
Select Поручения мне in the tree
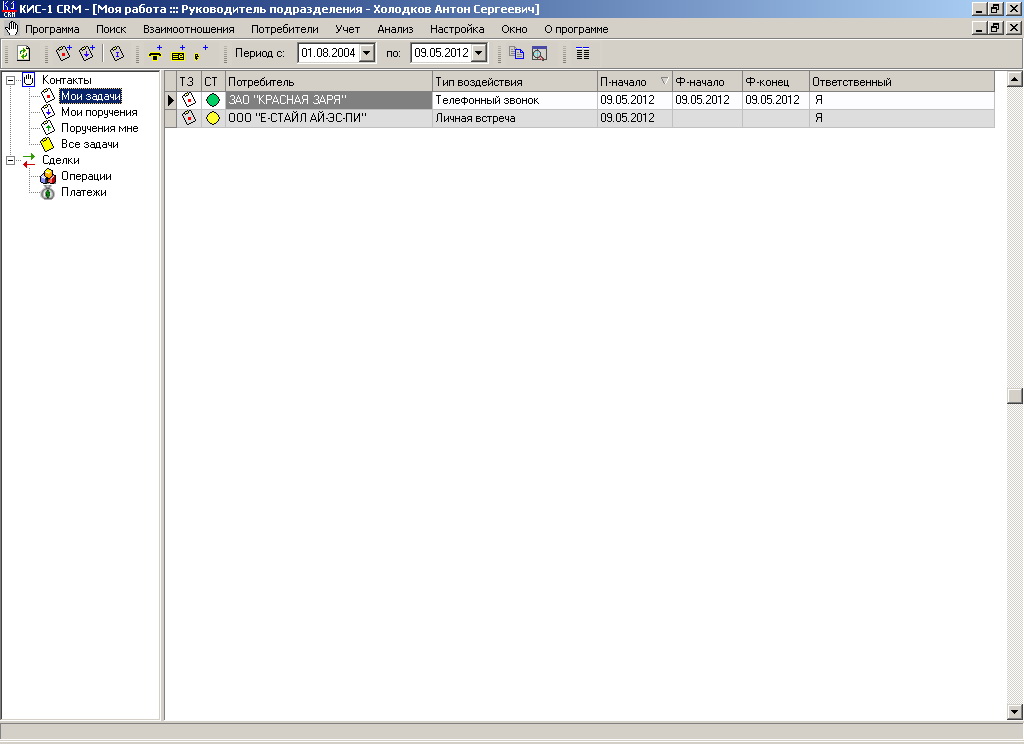(x=100, y=128)
